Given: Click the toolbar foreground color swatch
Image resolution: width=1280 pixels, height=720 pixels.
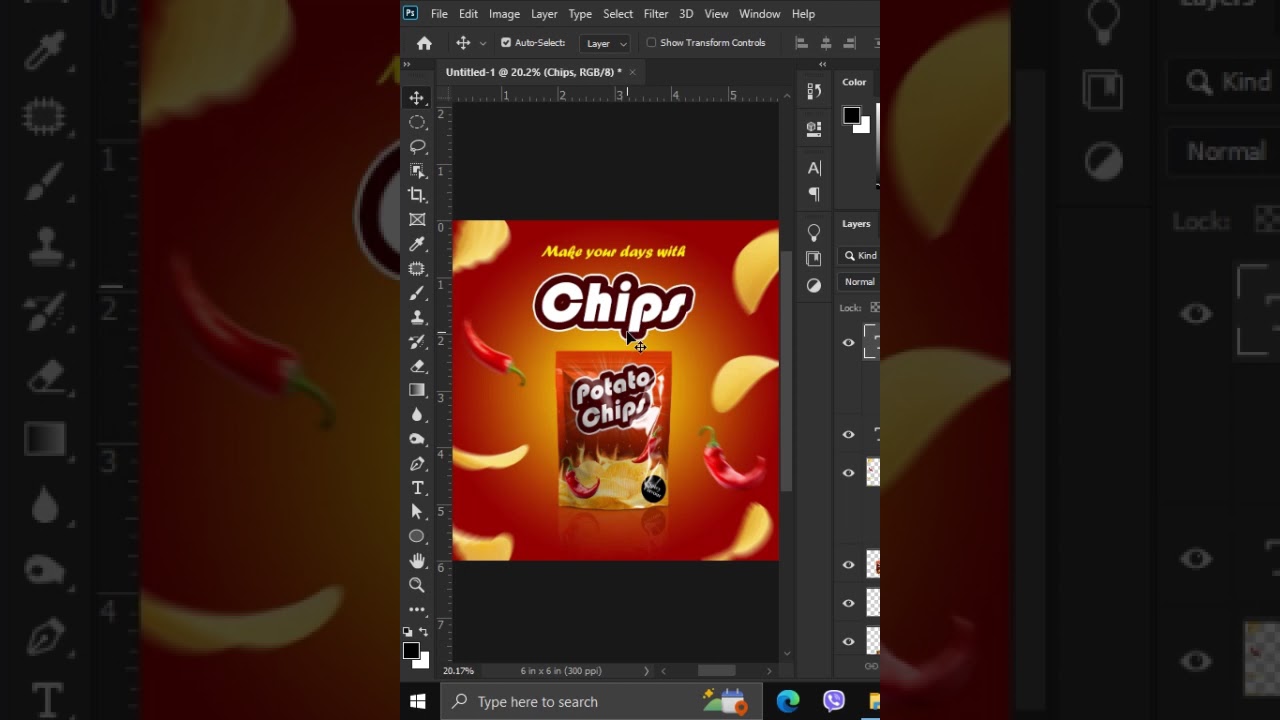Looking at the screenshot, I should (411, 651).
